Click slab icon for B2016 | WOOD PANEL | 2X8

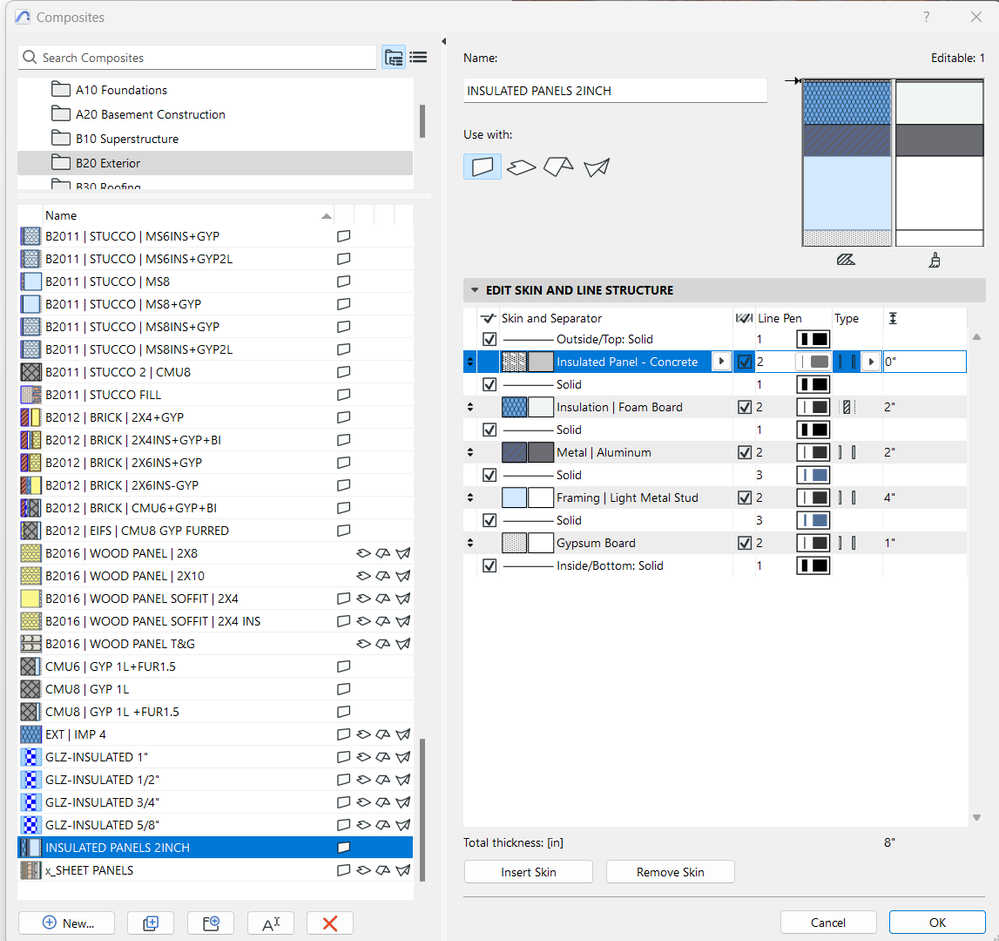click(363, 553)
